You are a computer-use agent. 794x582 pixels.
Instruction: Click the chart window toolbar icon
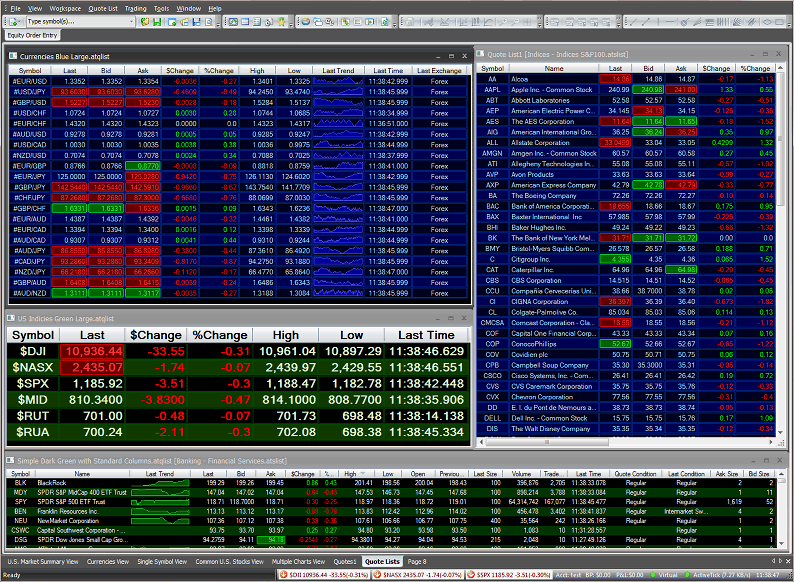coord(233,22)
